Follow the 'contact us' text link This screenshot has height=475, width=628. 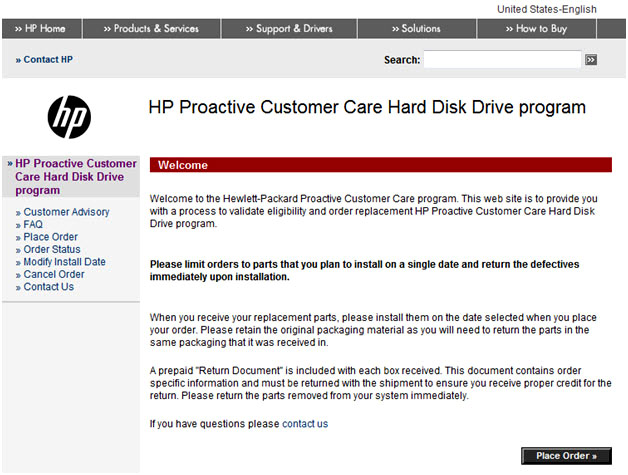305,424
